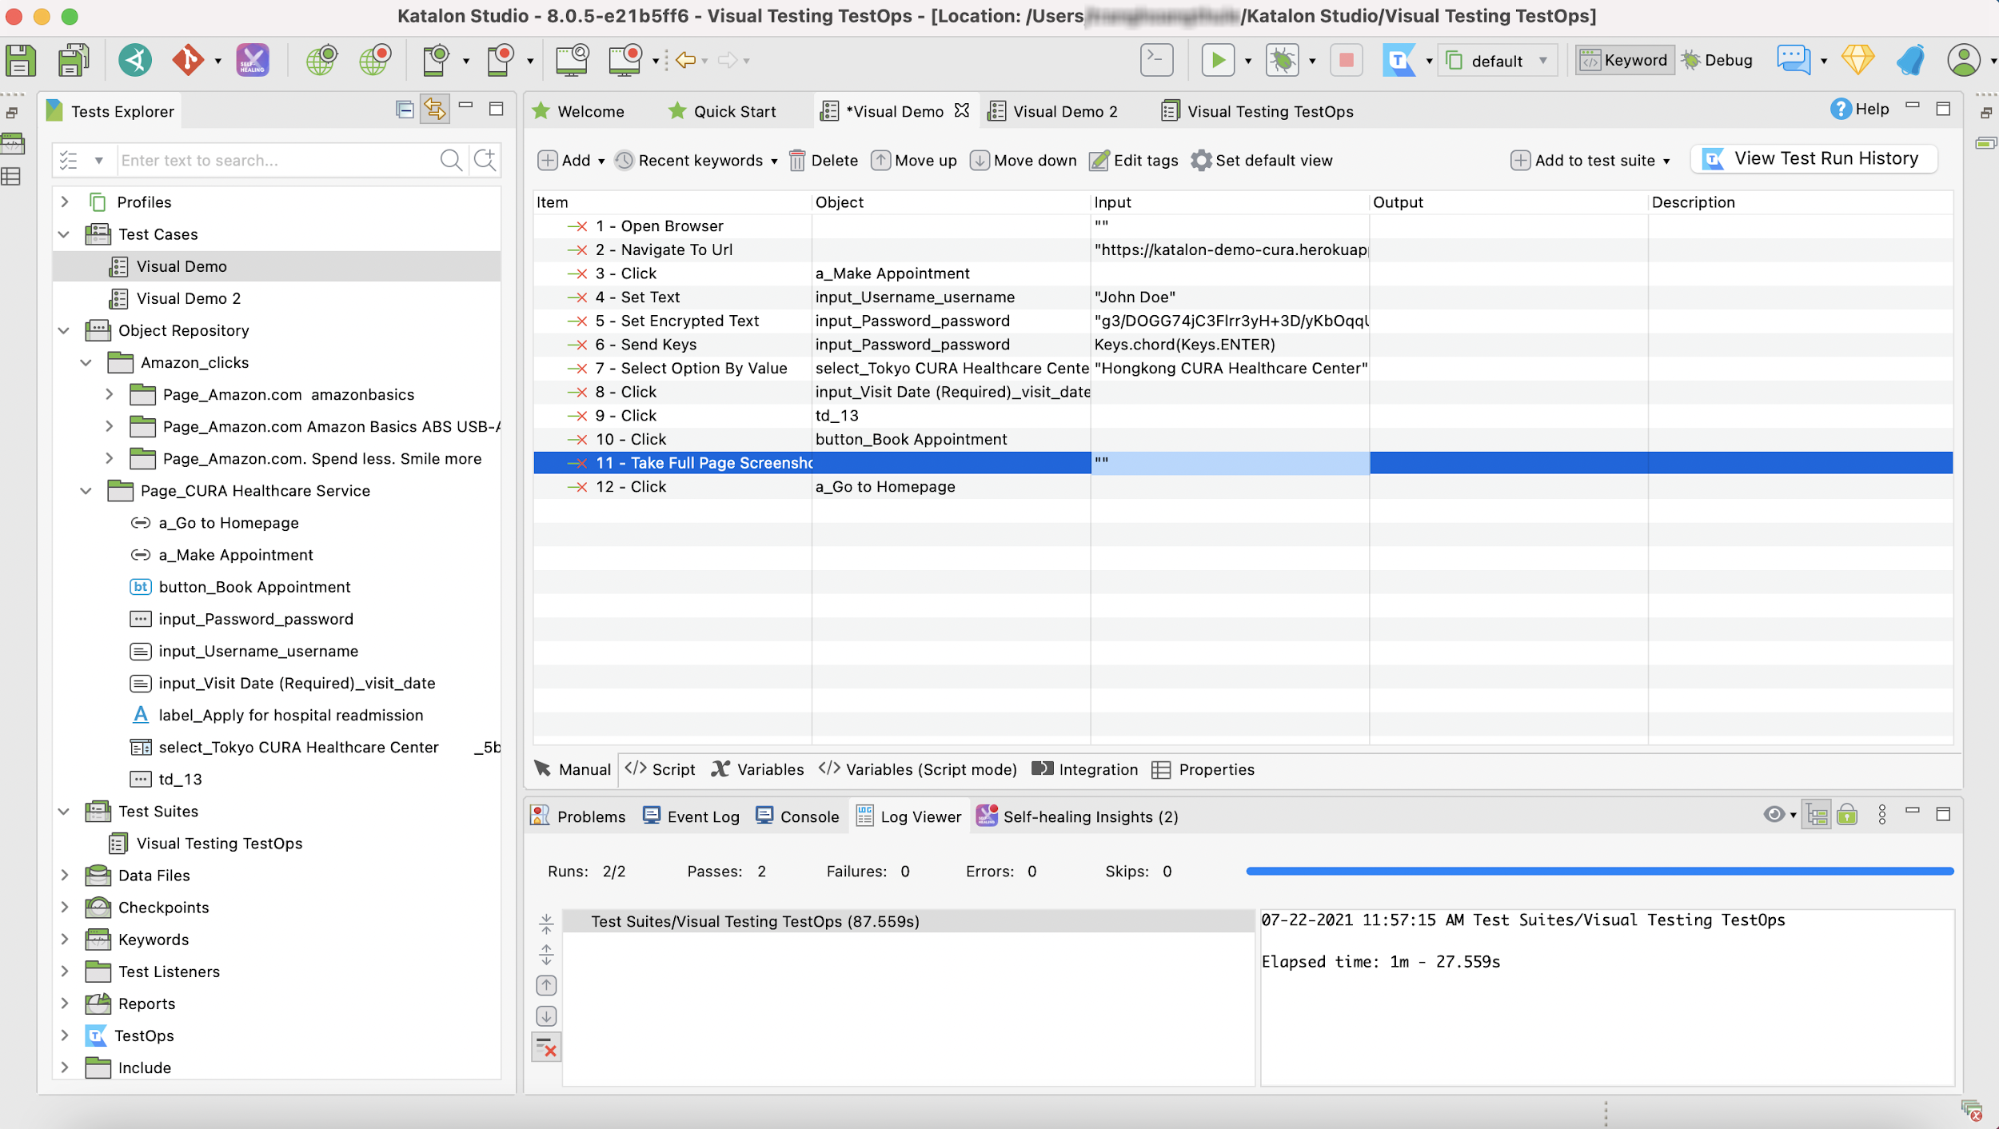The image size is (1999, 1130).
Task: Expand the Profiles tree node
Action: 65,202
